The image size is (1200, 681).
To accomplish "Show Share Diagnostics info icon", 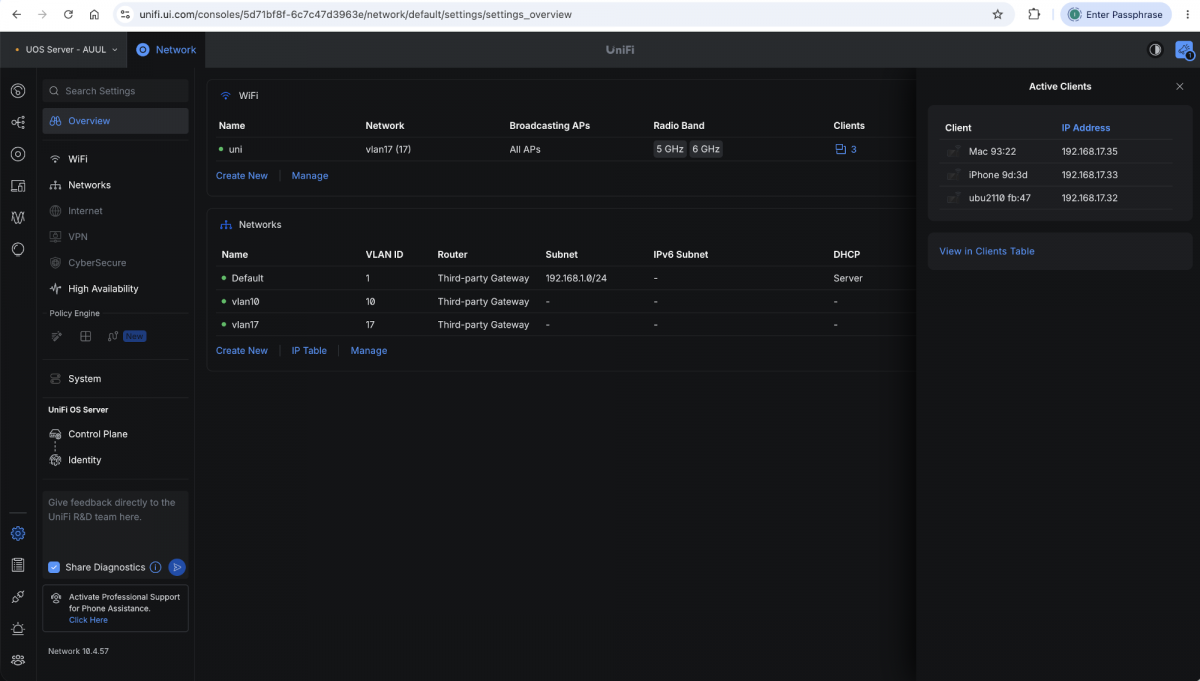I will 155,567.
